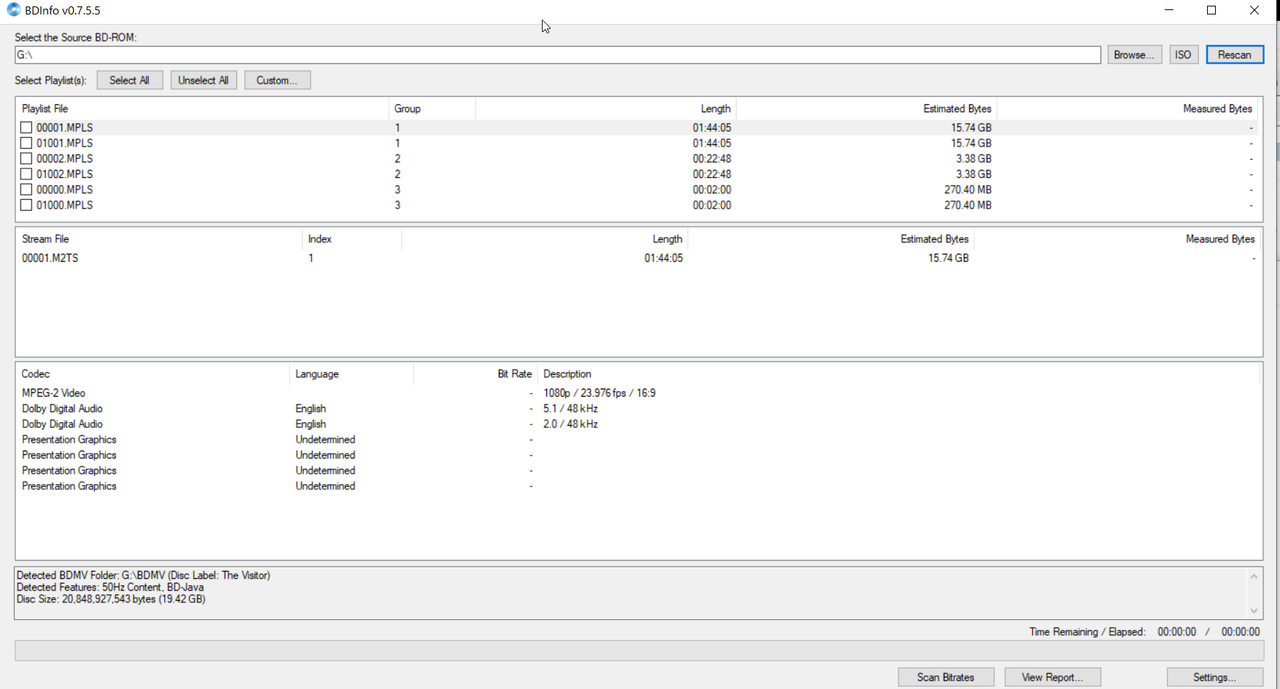The height and width of the screenshot is (689, 1280).
Task: Check the 00001.MPLS playlist checkbox
Action: tap(27, 128)
